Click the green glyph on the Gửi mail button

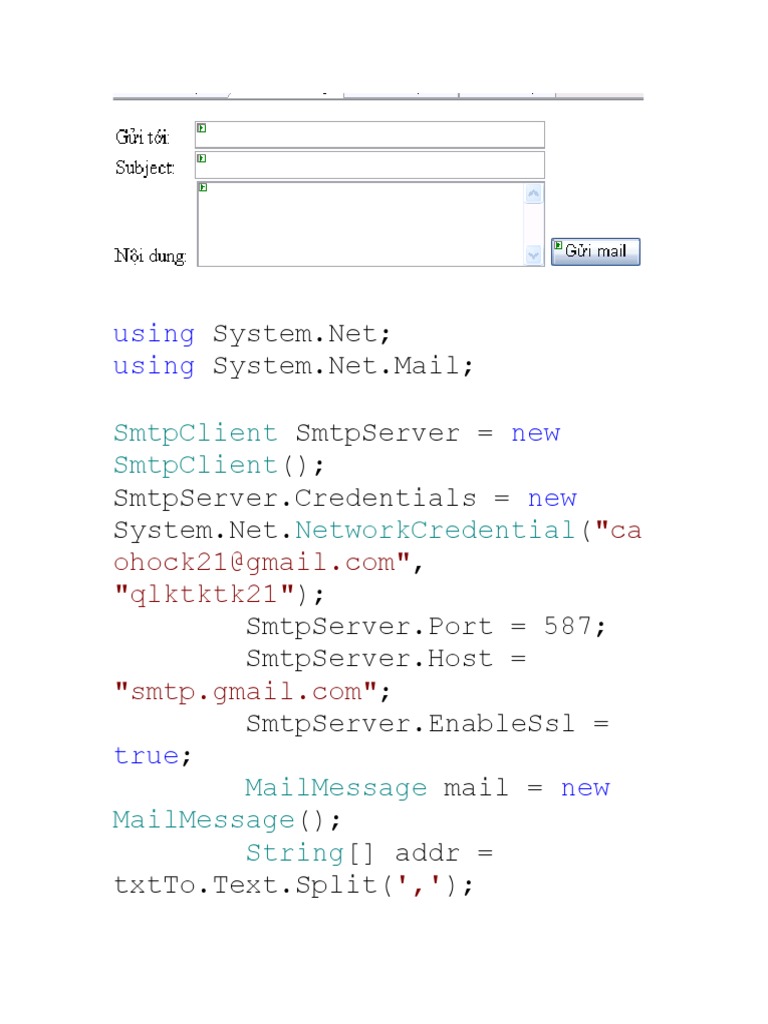tap(558, 246)
